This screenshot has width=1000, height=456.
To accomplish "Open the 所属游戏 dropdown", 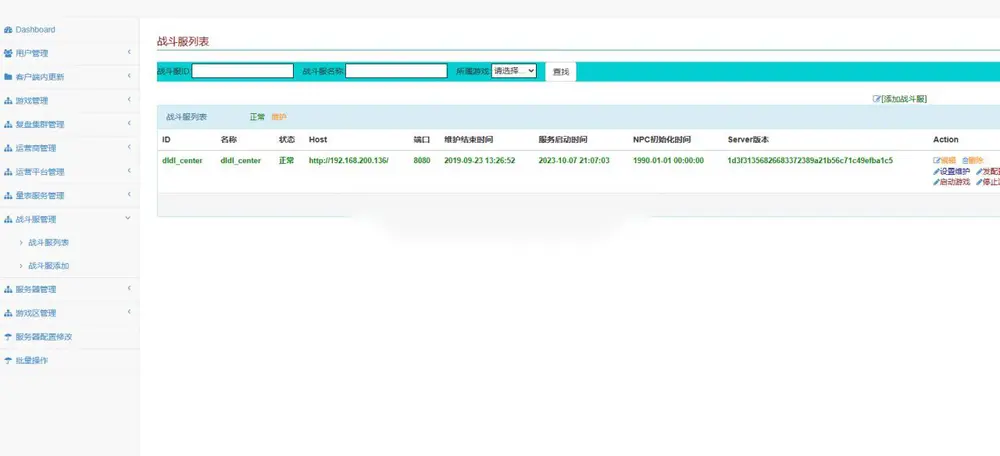I will 514,71.
